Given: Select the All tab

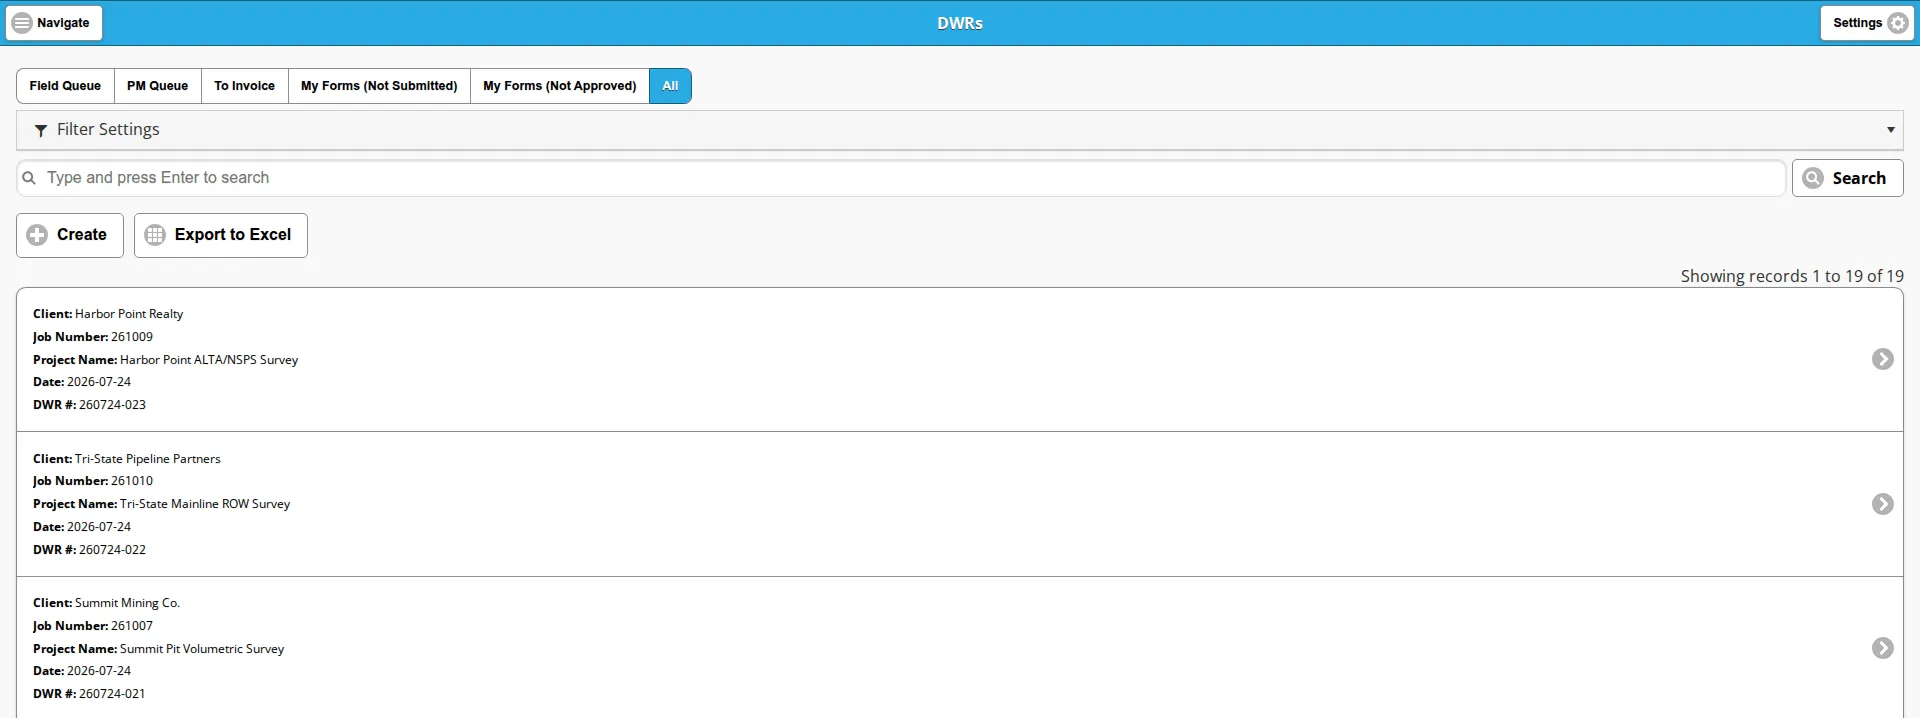Looking at the screenshot, I should (x=670, y=86).
